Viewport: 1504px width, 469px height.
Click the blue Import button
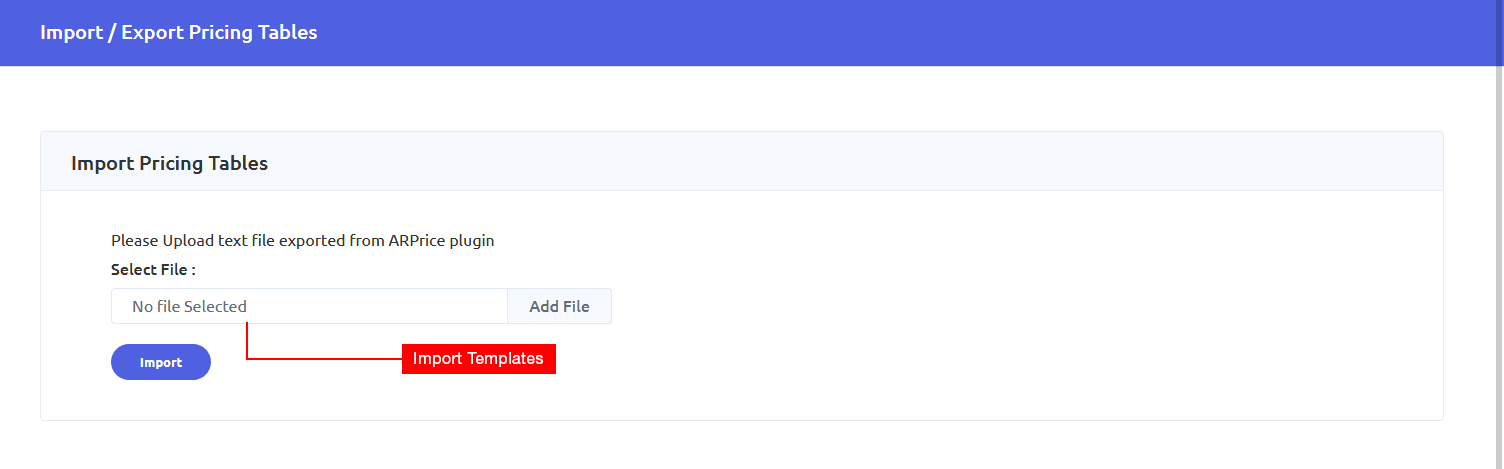coord(161,362)
